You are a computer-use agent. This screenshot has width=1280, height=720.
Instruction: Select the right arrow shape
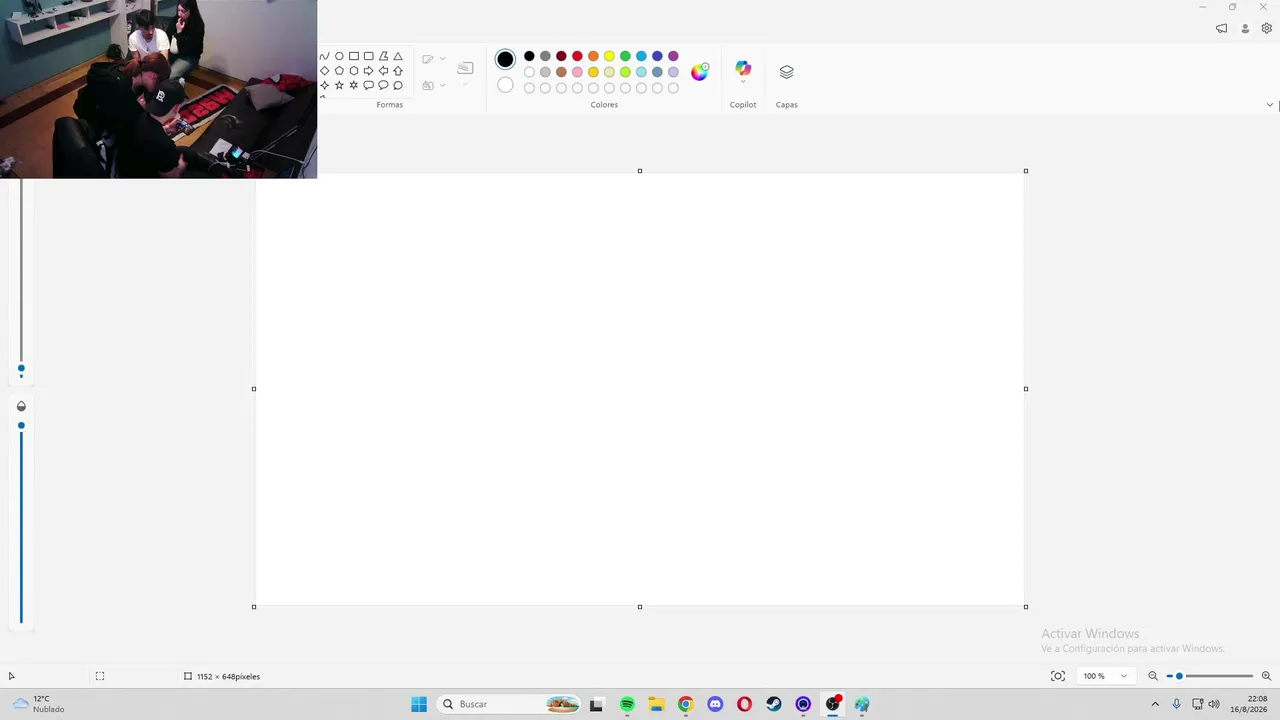coord(369,71)
